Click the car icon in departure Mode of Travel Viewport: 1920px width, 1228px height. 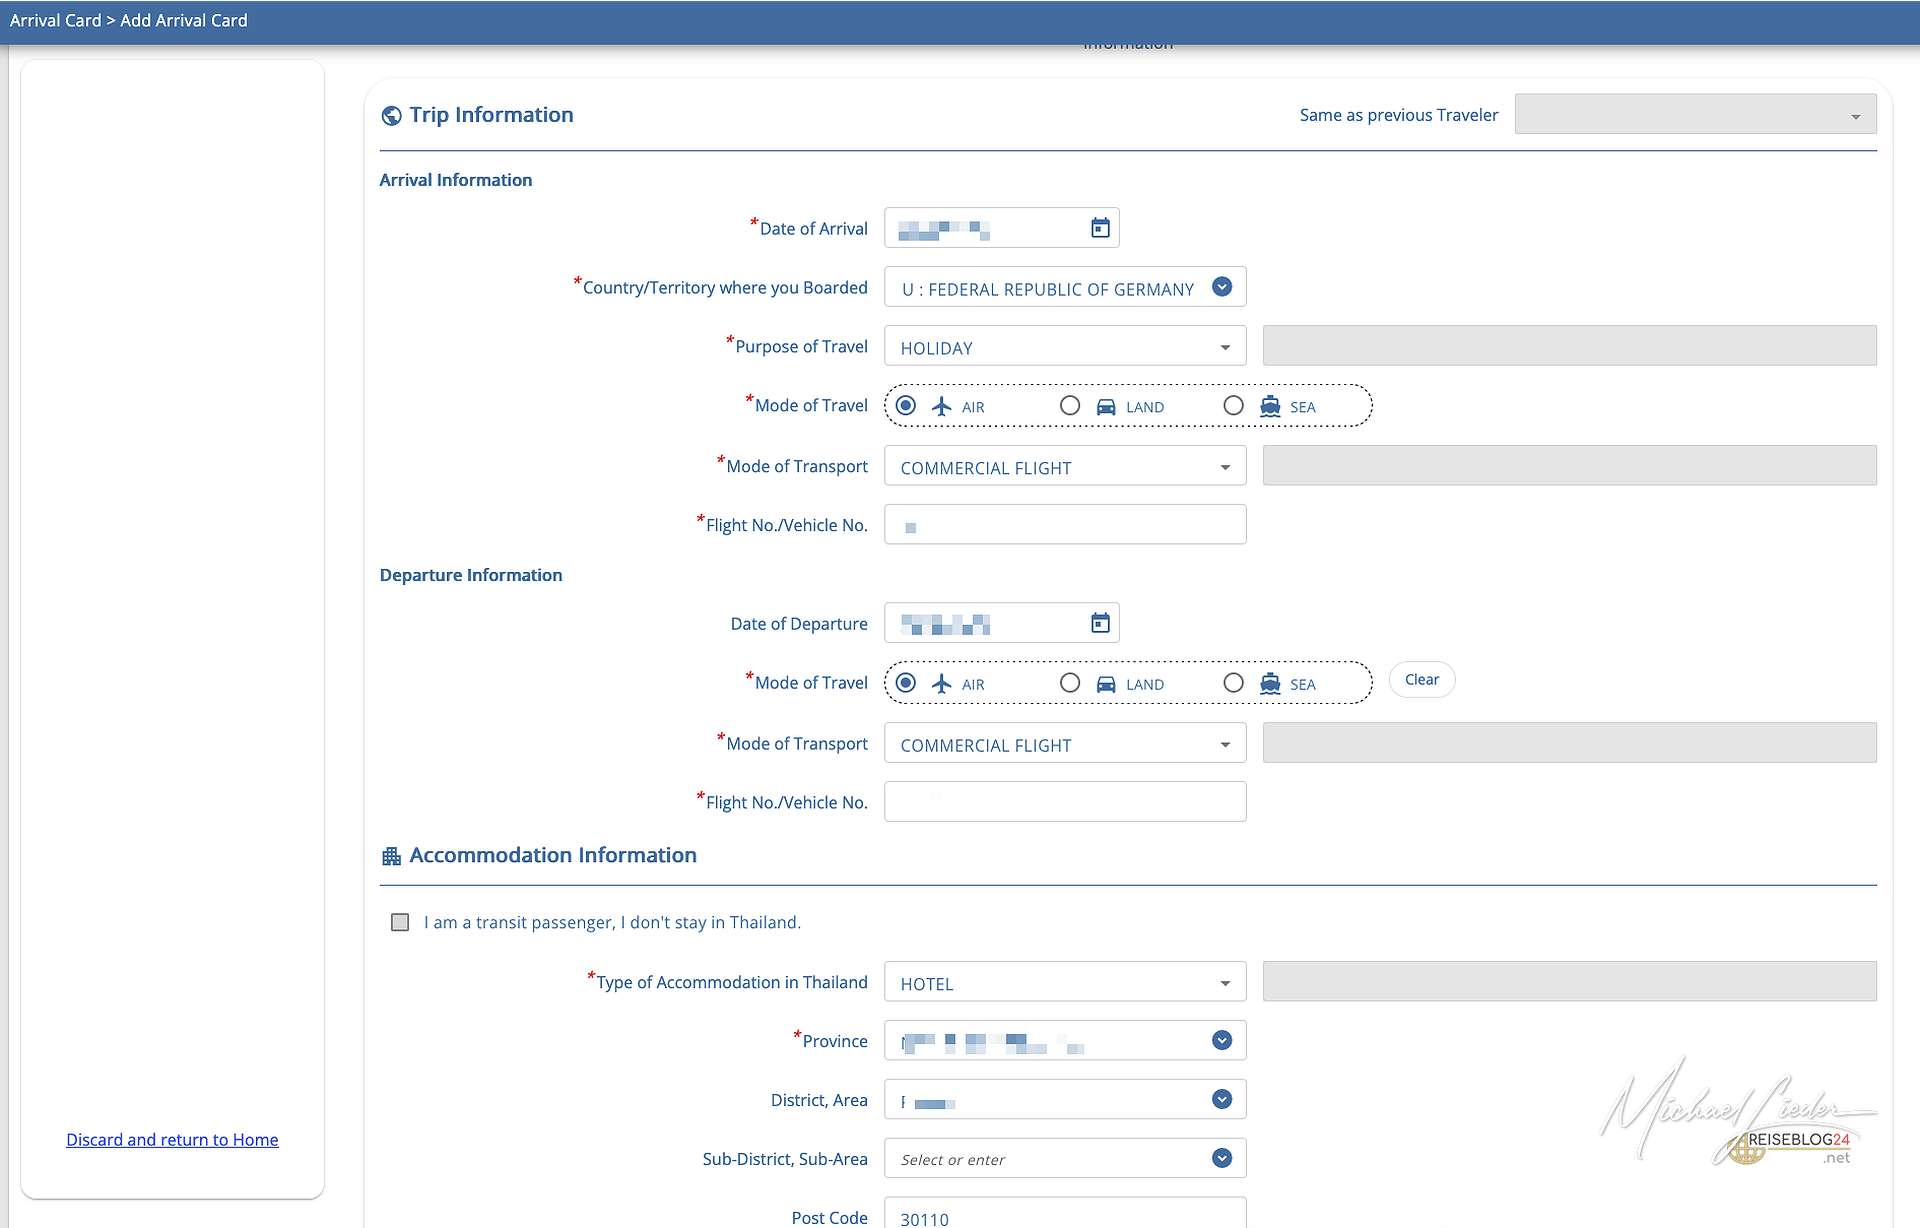pos(1106,683)
